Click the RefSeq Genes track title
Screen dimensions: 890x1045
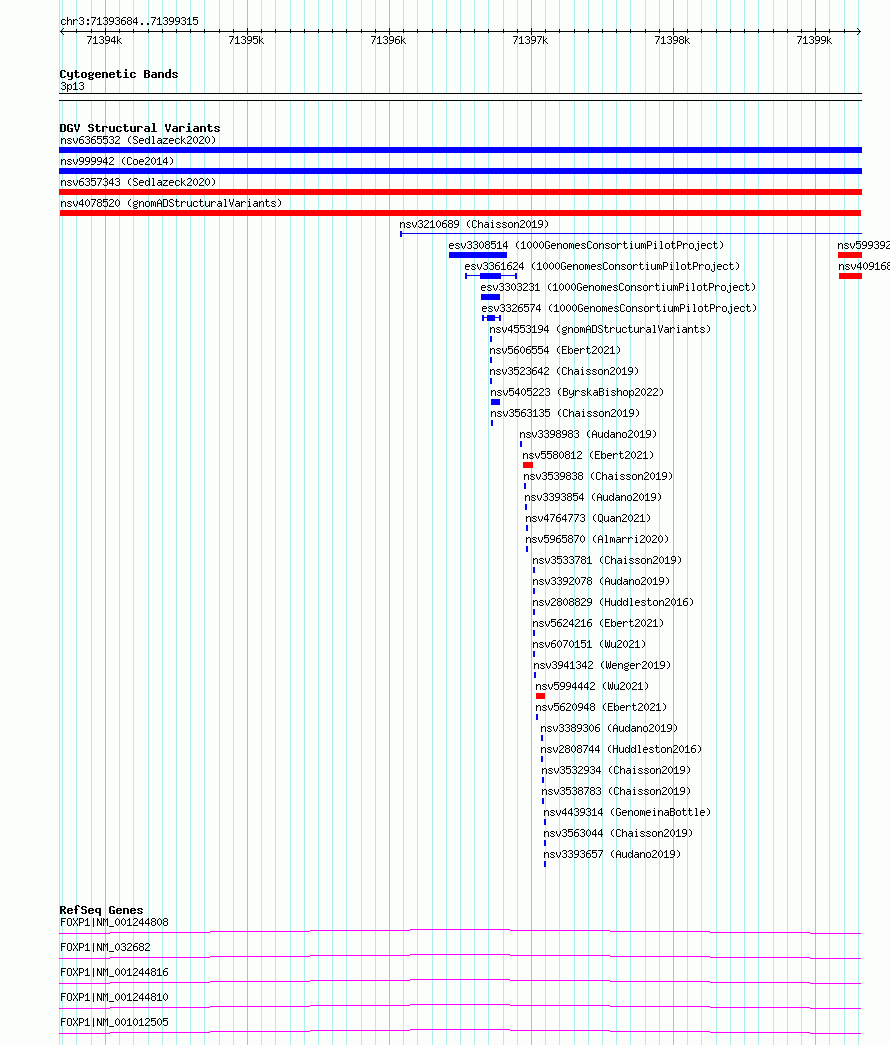101,910
